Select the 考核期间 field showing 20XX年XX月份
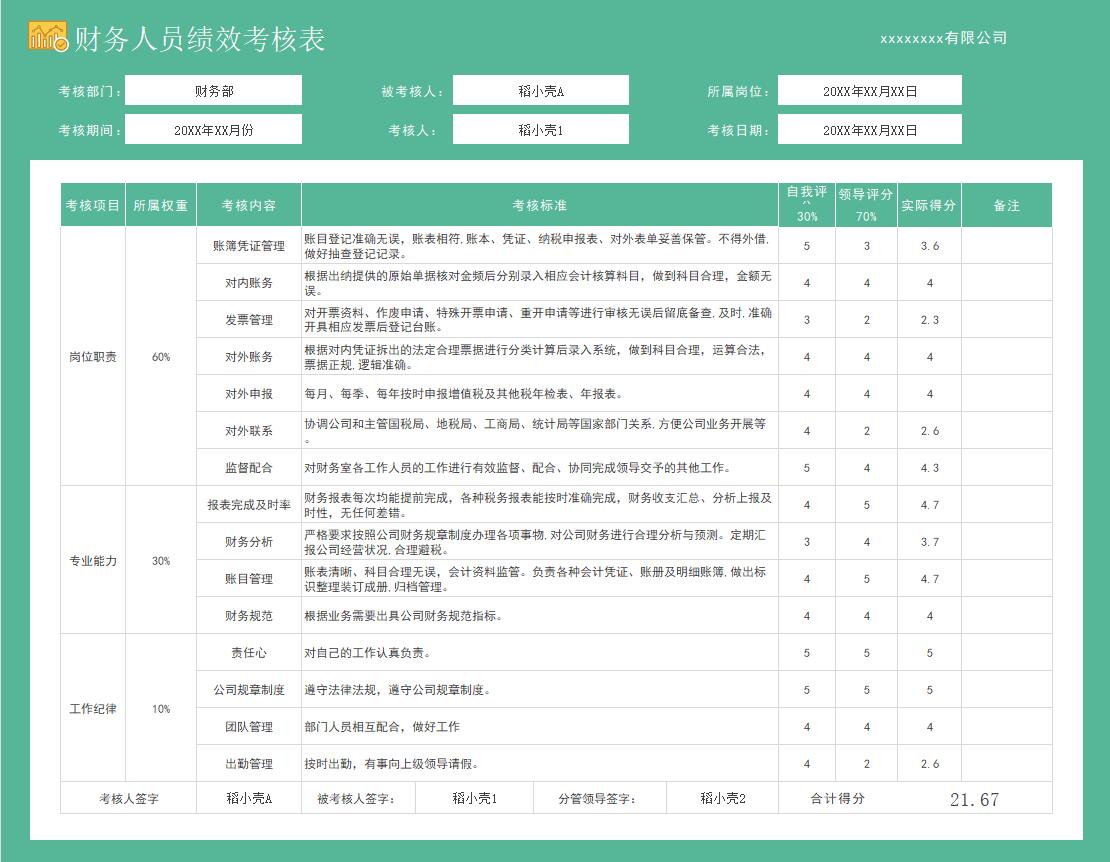 [213, 130]
